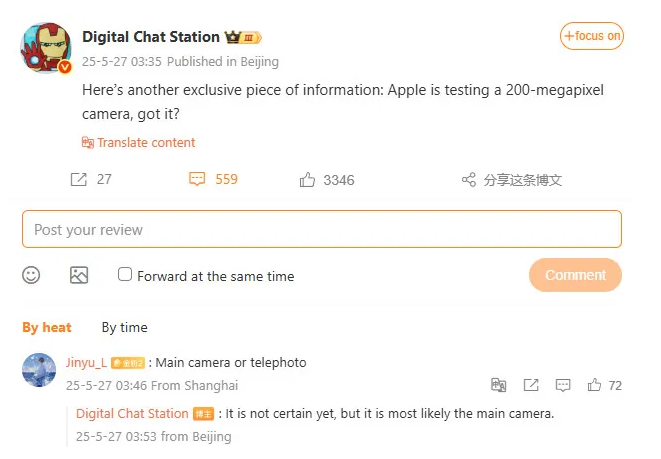Reply to Jinyu_L's comment via speech bubble icon
Image resolution: width=661 pixels, height=459 pixels.
(x=563, y=385)
